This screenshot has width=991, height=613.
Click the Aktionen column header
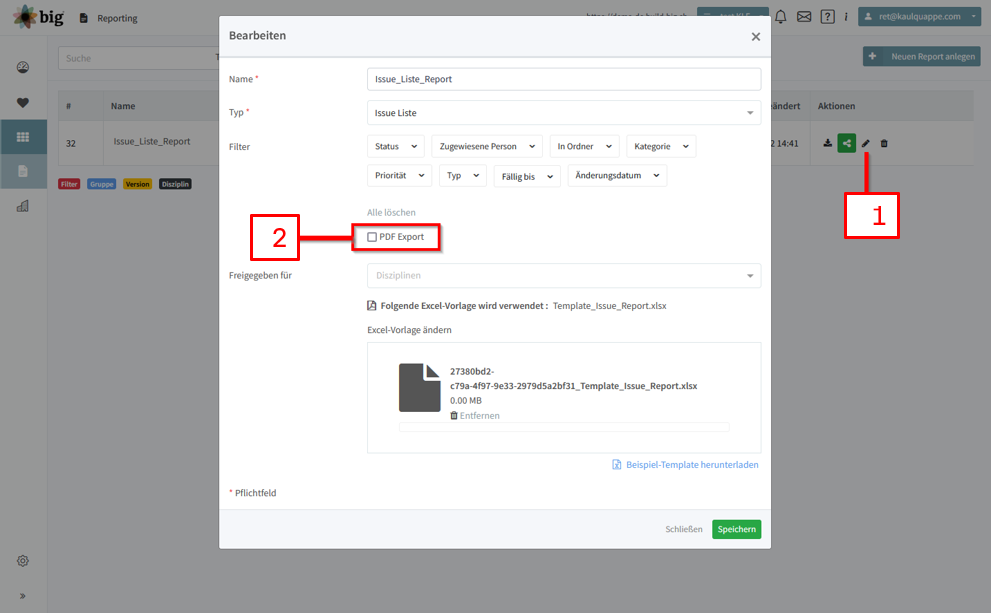point(836,106)
